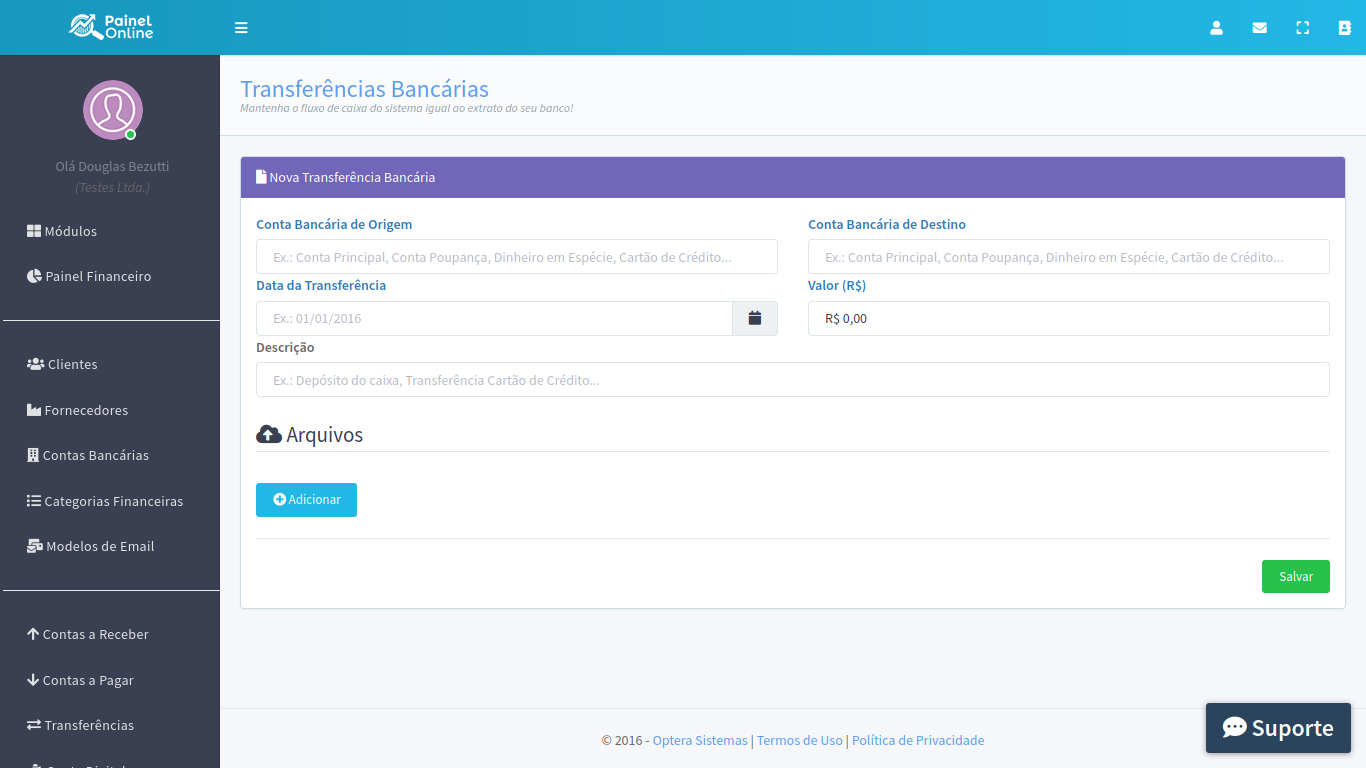The image size is (1366, 768).
Task: Select Contas Bancárias in sidebar
Action: (88, 455)
